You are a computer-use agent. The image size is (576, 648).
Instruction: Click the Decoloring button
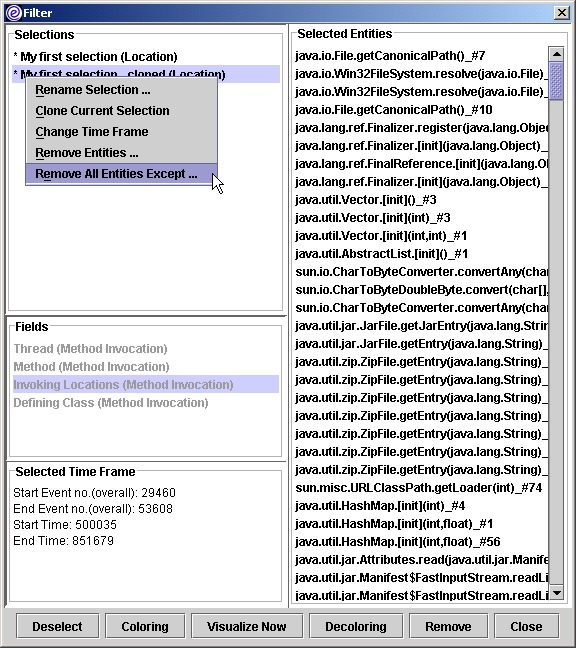(x=356, y=627)
